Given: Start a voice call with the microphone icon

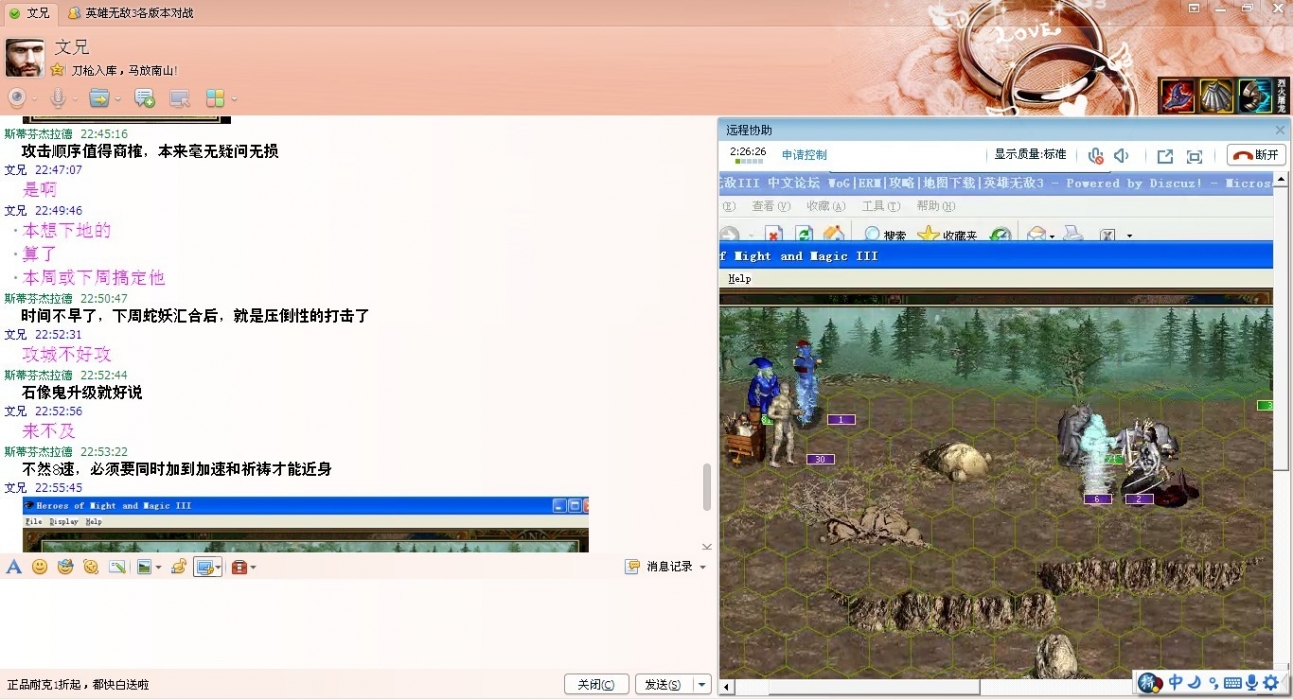Looking at the screenshot, I should click(x=58, y=98).
